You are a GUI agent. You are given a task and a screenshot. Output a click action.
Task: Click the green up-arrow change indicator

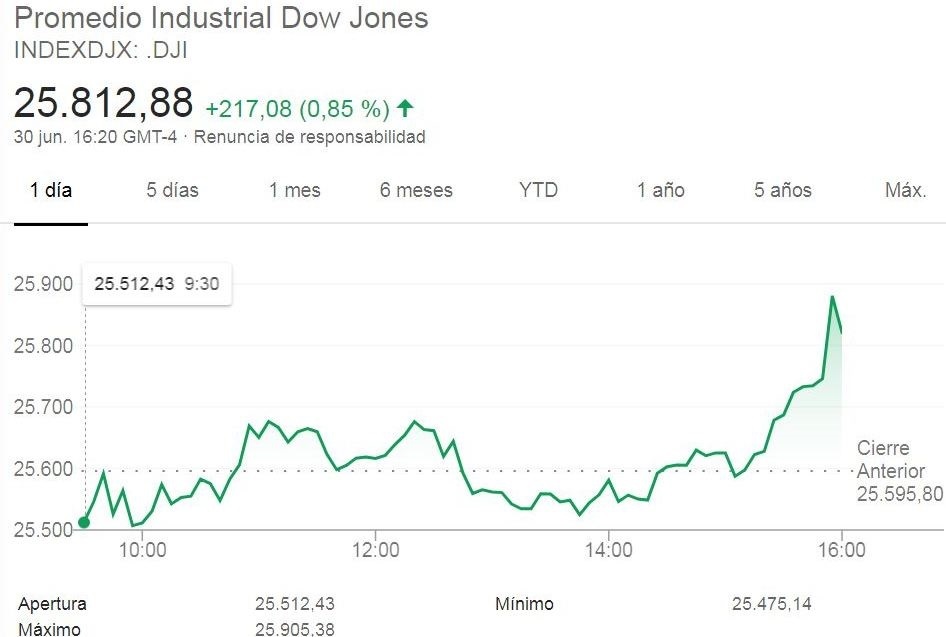[405, 107]
